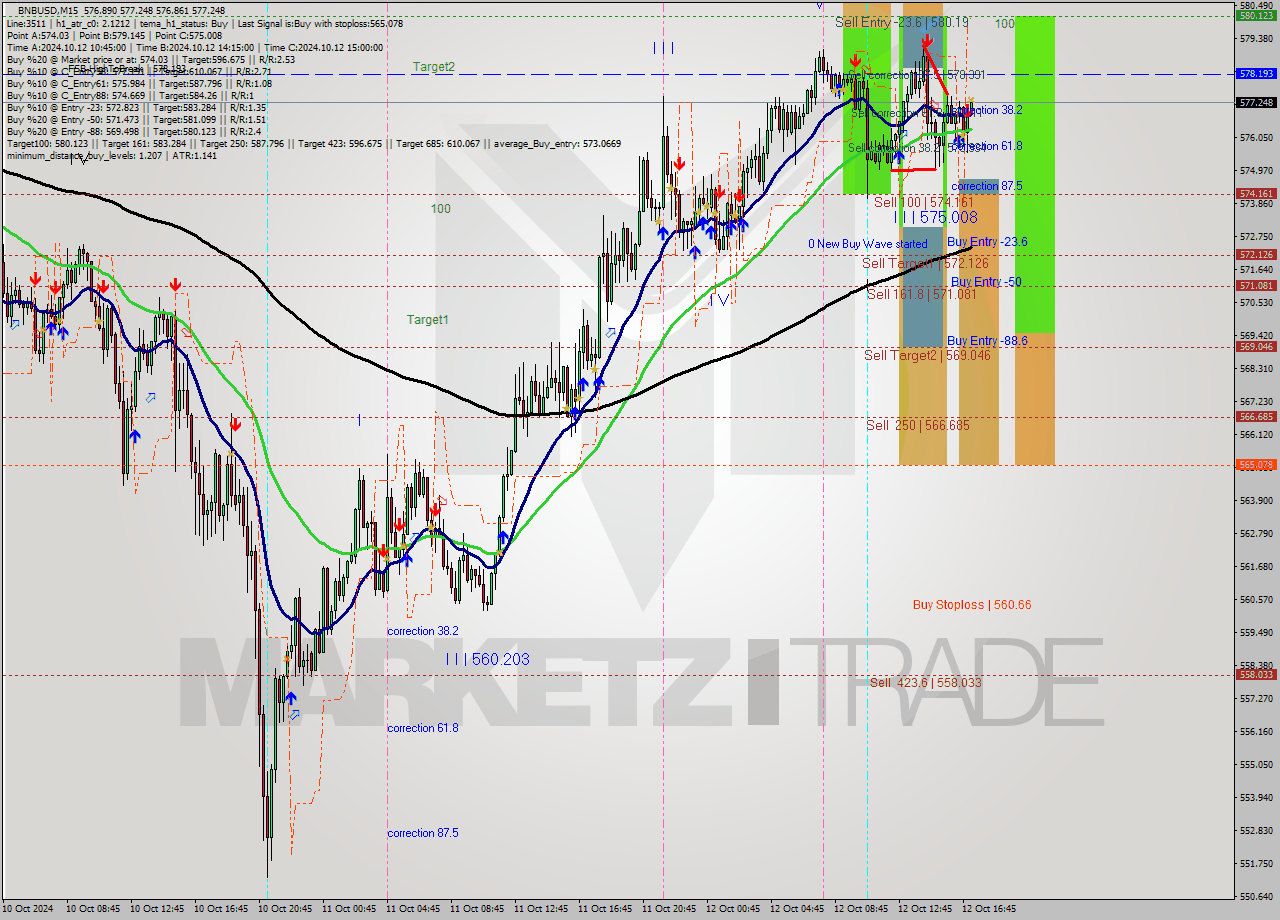Click the 'Sell Target2 | 569.046' label
1280x920 pixels.
point(927,355)
